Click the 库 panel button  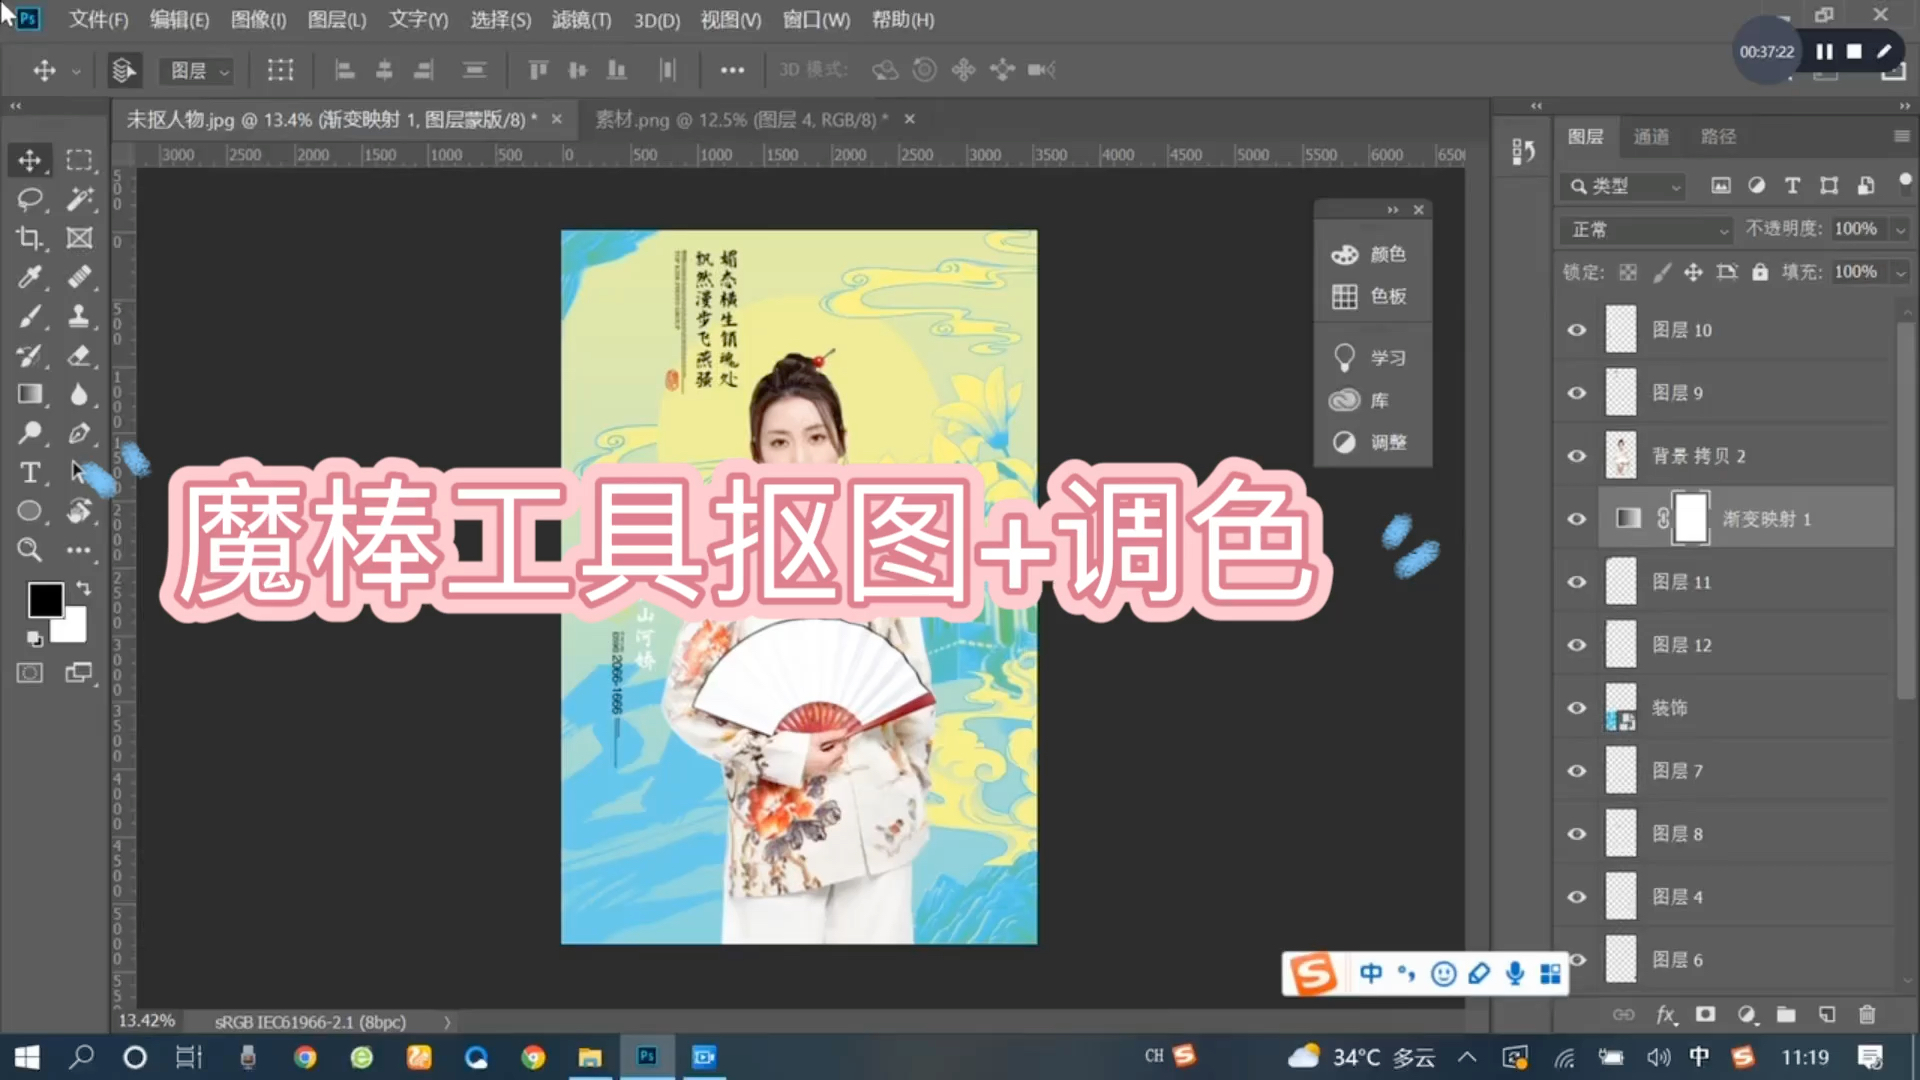(1372, 400)
